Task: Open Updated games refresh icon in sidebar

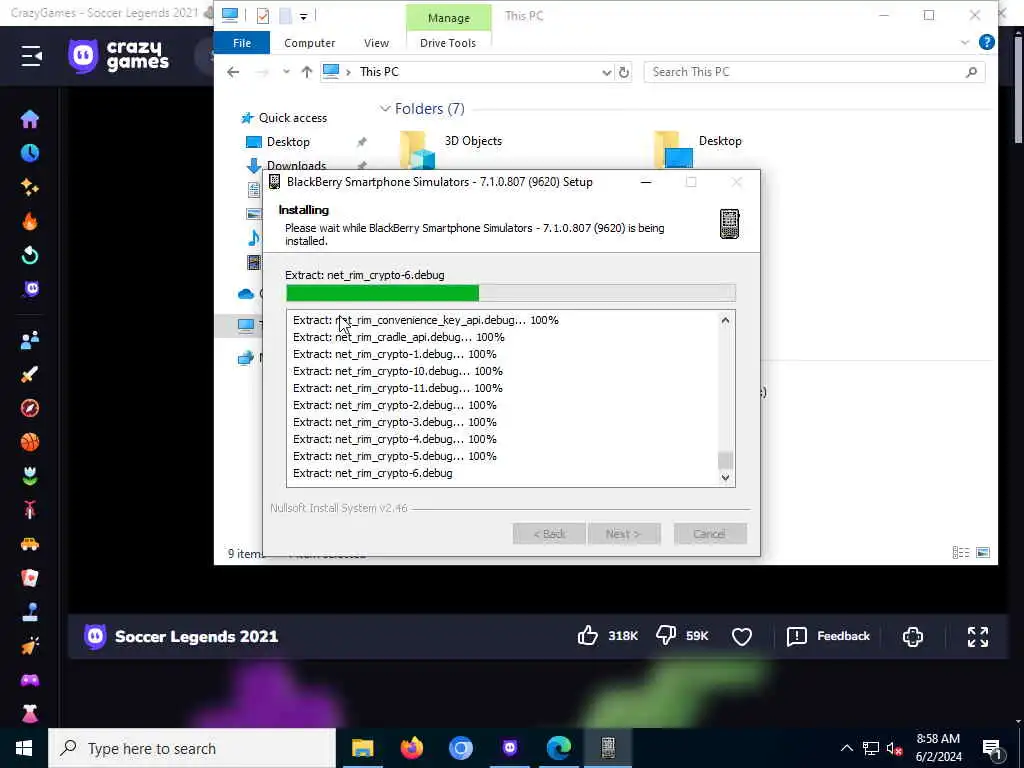Action: coord(29,255)
